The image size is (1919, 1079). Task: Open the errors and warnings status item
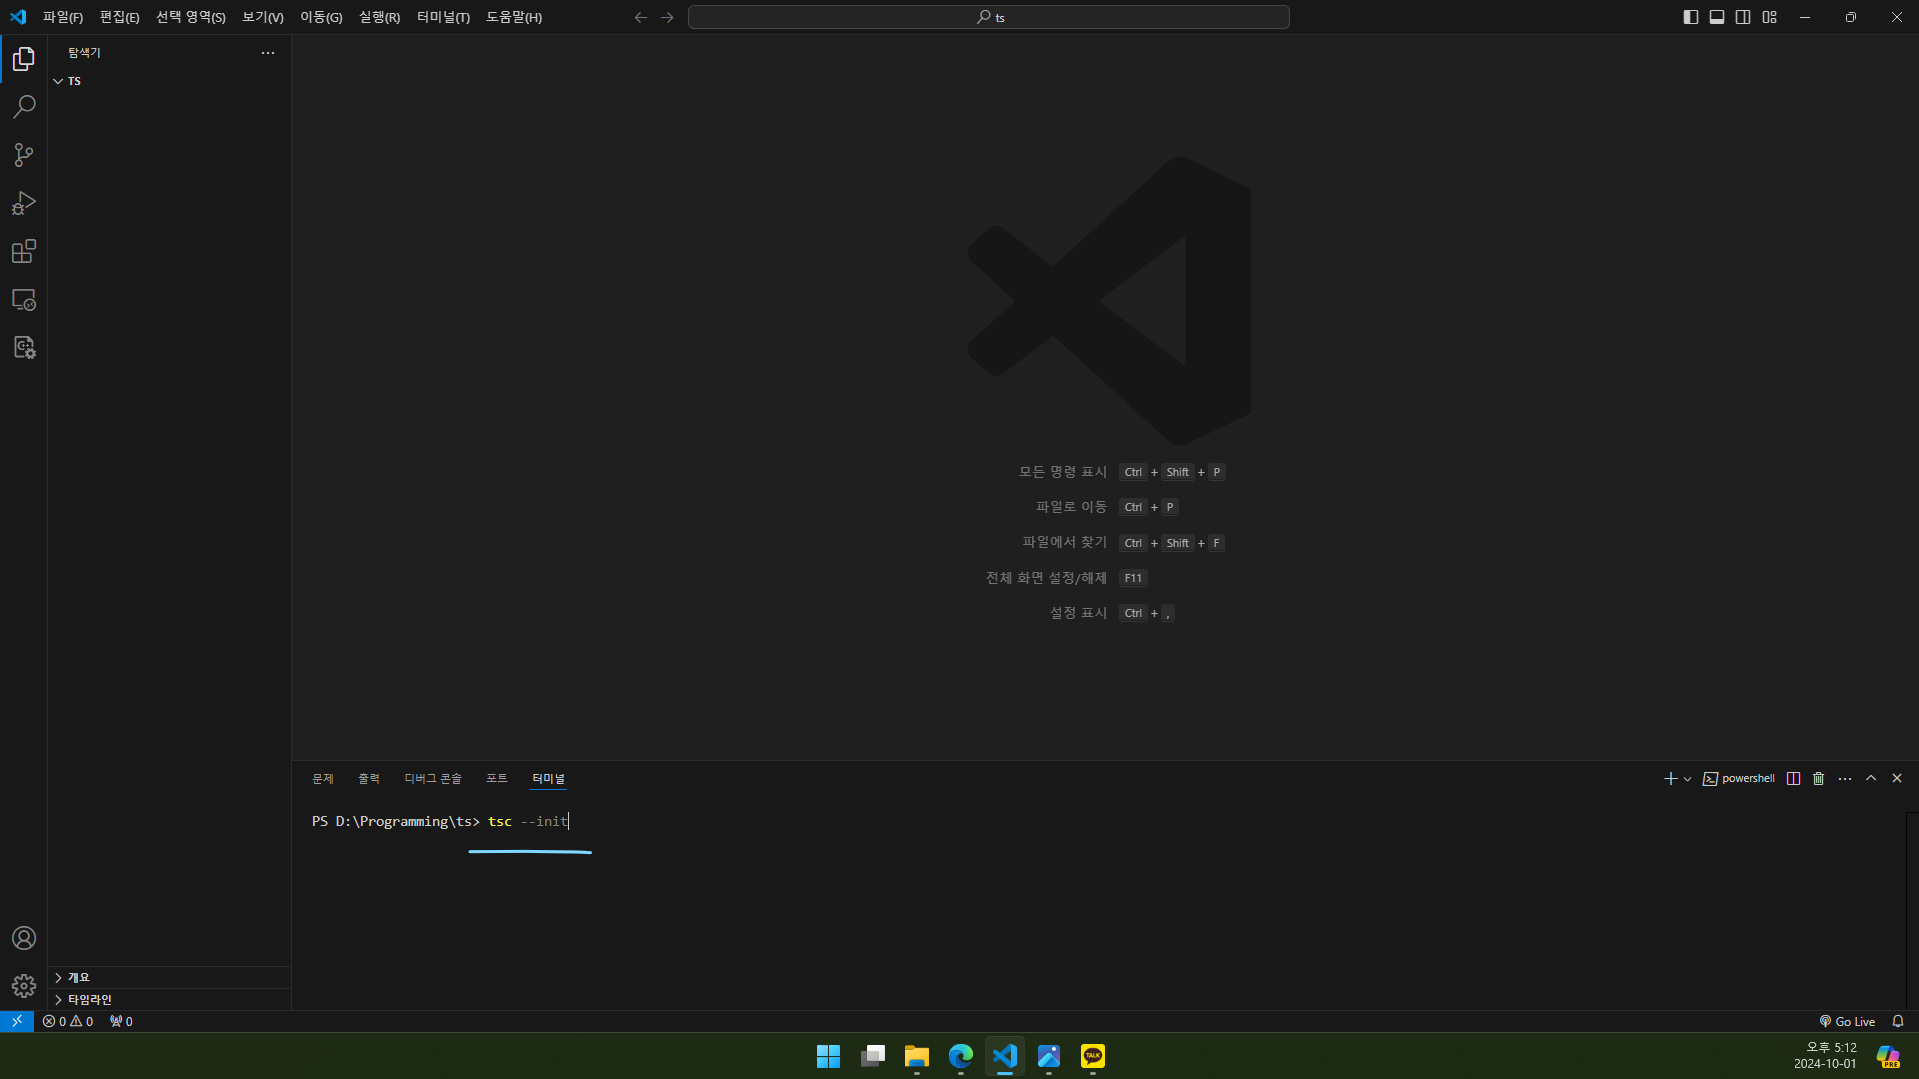click(68, 1021)
